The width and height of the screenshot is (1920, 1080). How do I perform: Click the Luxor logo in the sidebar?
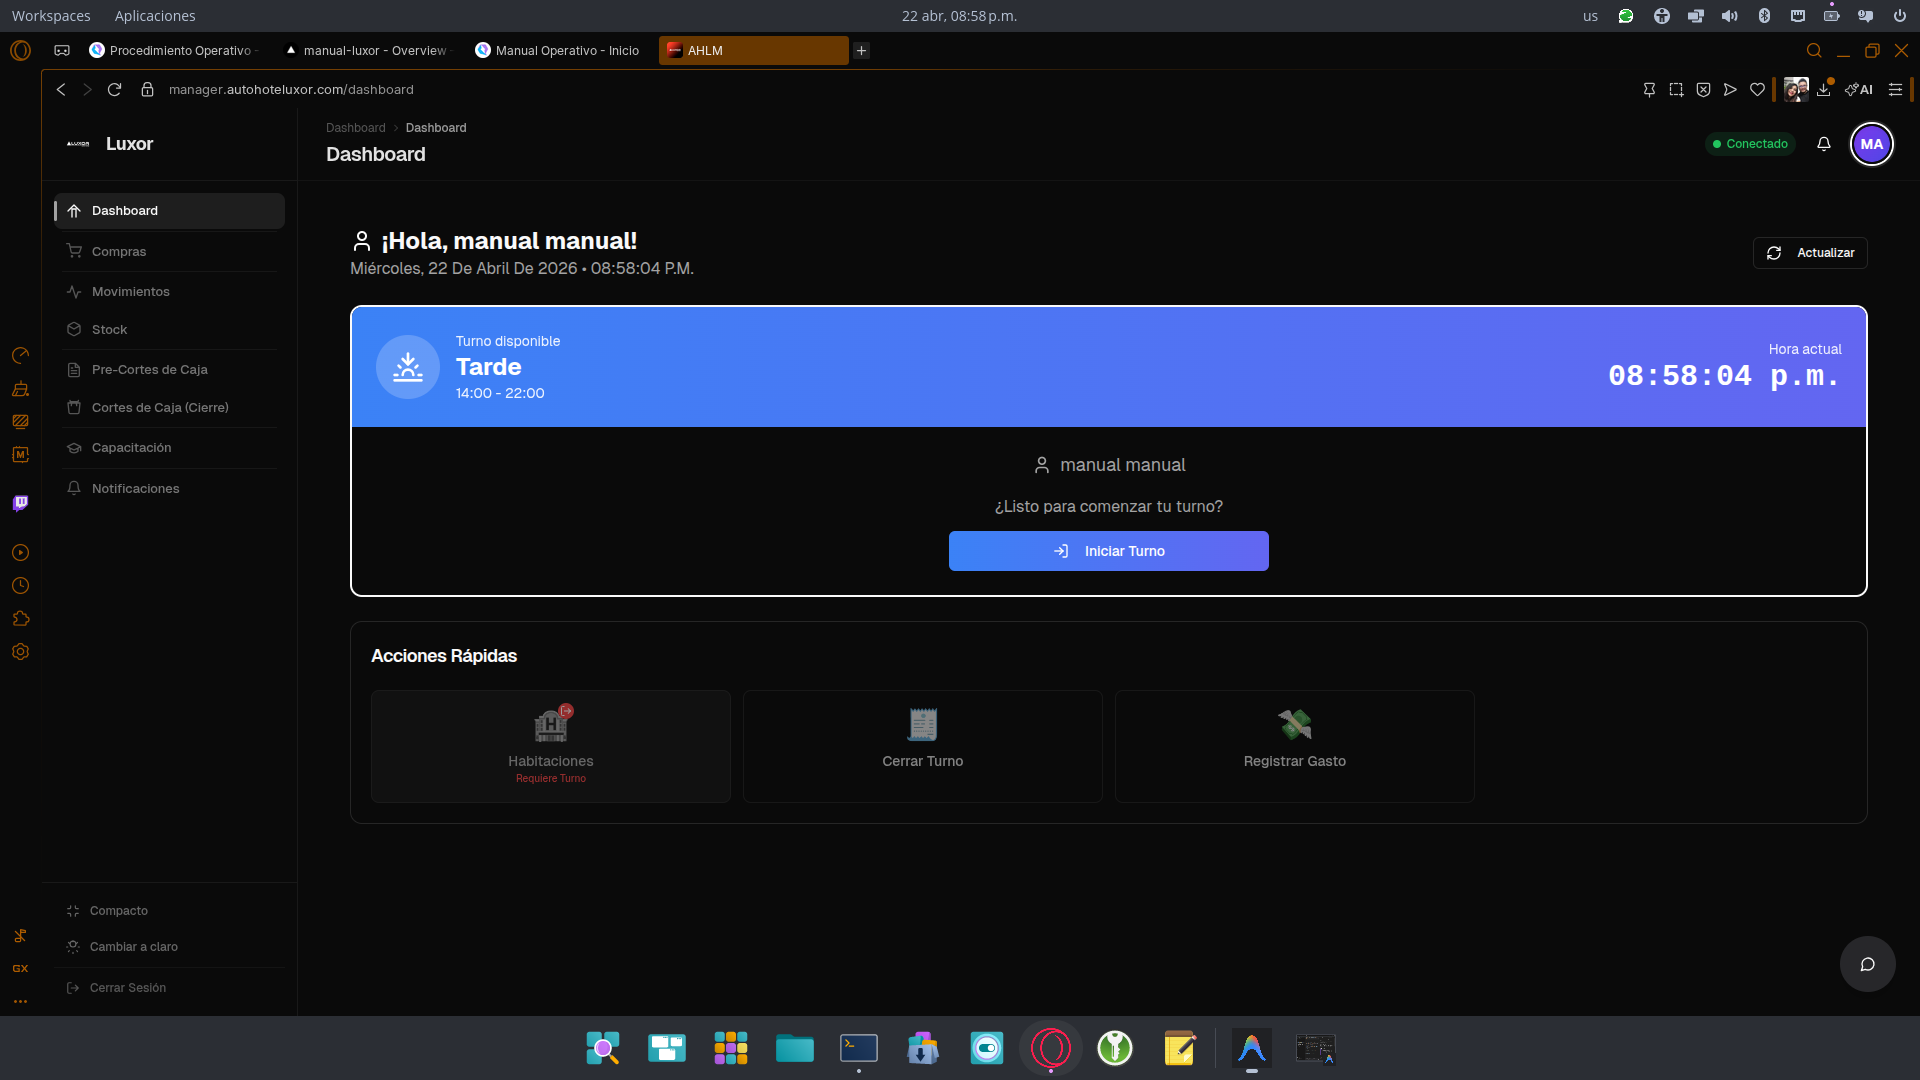coord(78,144)
